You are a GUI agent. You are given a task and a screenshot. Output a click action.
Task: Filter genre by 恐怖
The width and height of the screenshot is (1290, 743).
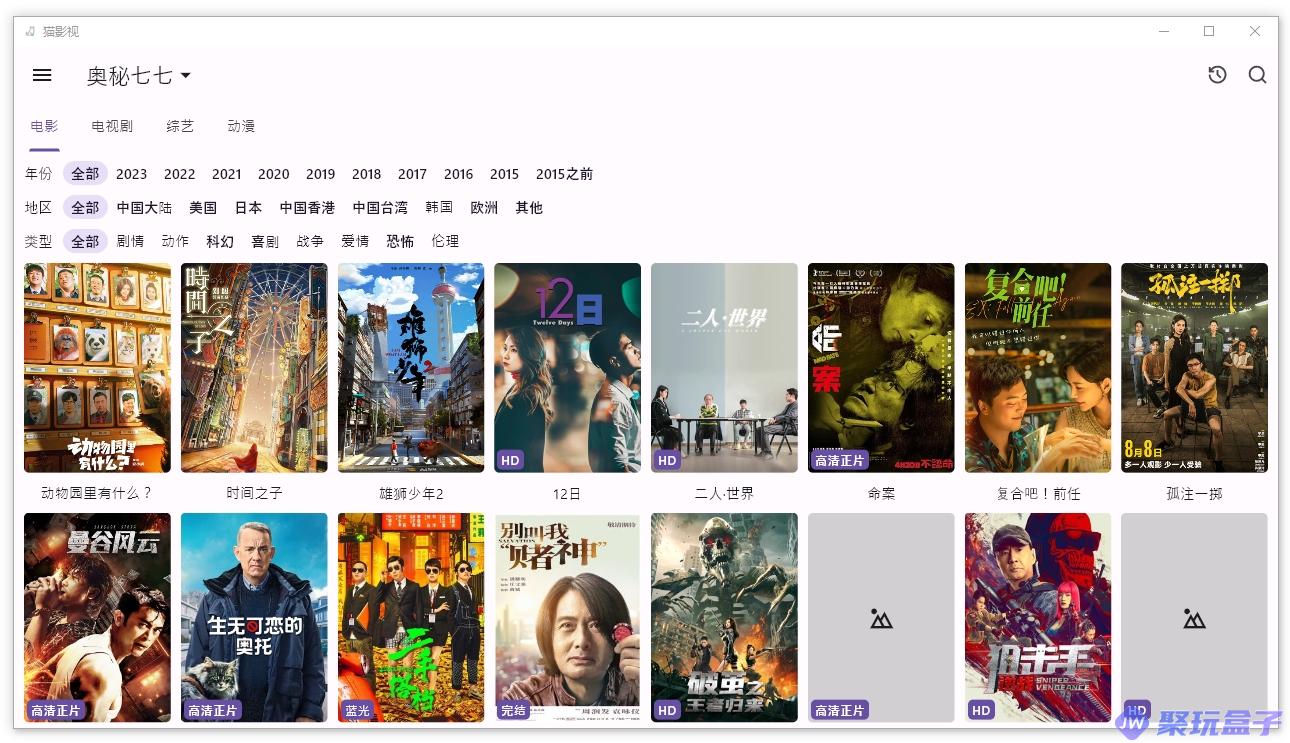click(x=400, y=241)
